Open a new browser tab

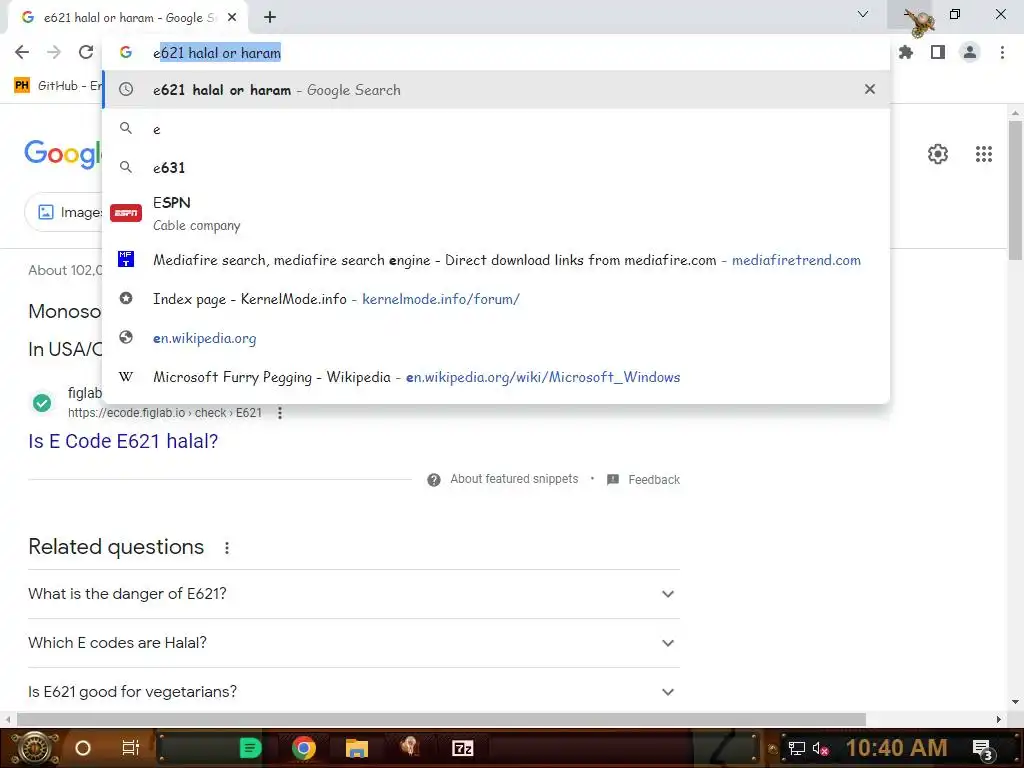[270, 18]
